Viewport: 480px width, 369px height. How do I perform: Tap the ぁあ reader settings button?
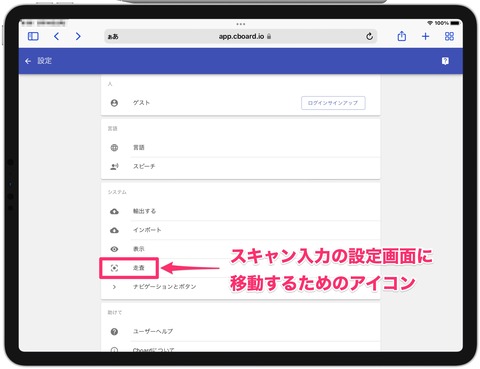pos(113,37)
